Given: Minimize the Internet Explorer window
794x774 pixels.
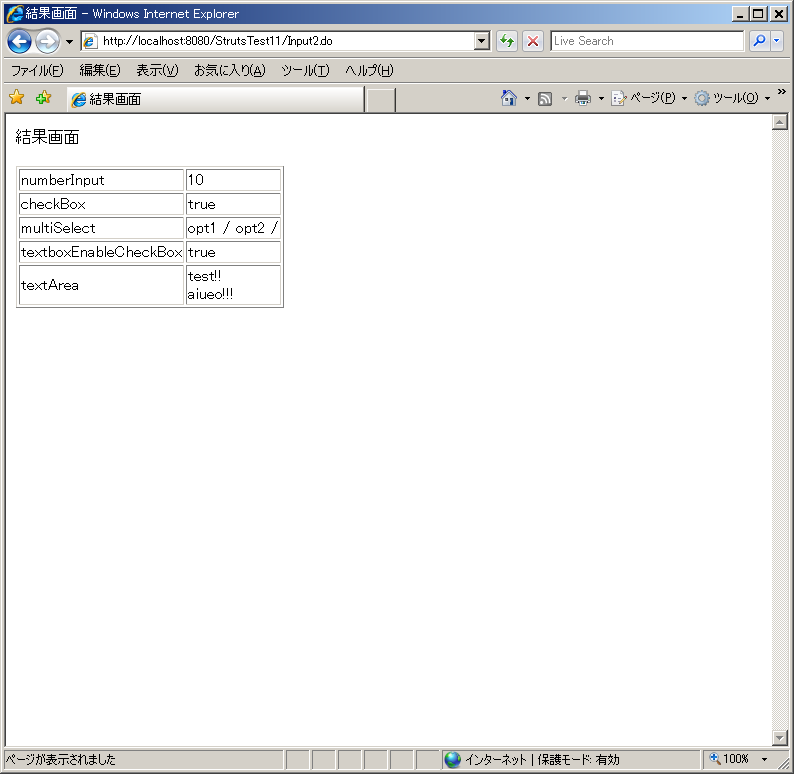Looking at the screenshot, I should tap(740, 14).
